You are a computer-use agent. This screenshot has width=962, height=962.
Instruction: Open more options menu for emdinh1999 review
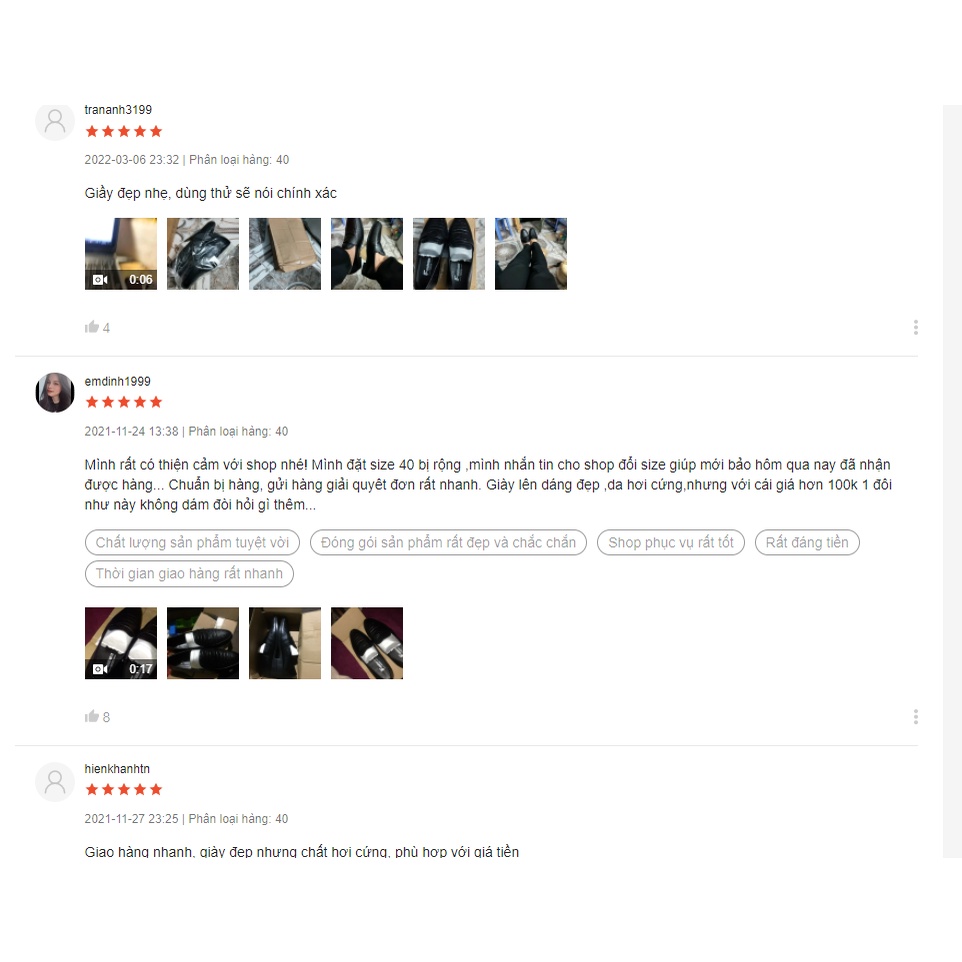point(915,717)
